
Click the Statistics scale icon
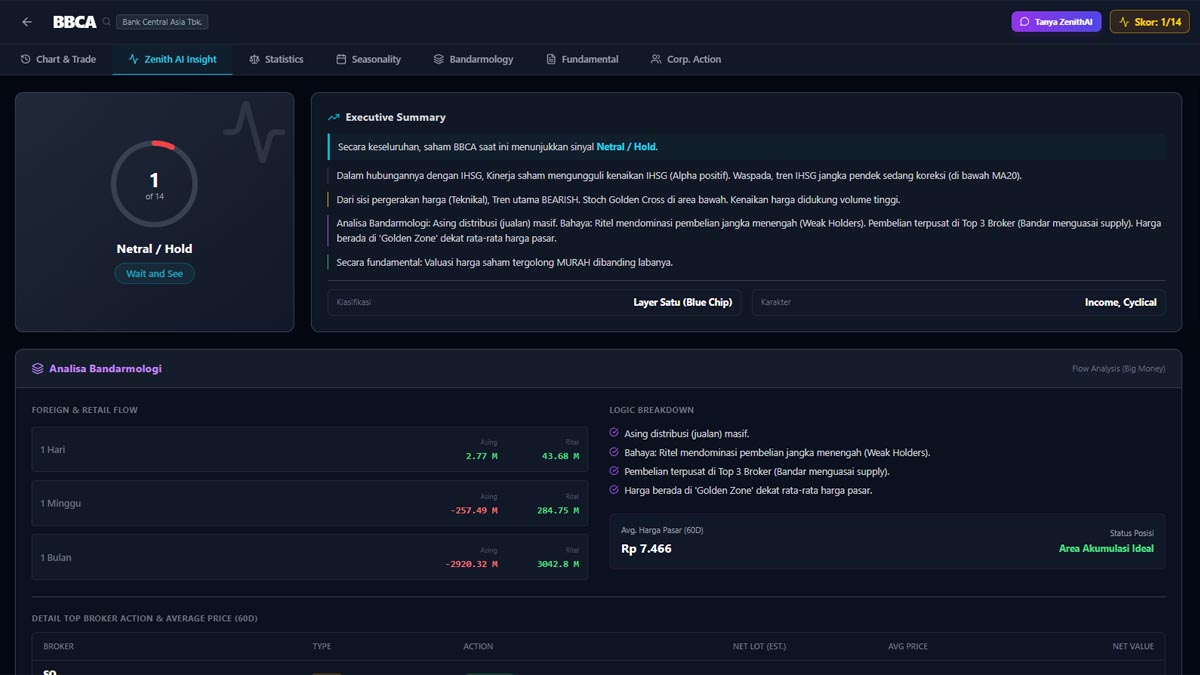coord(254,59)
